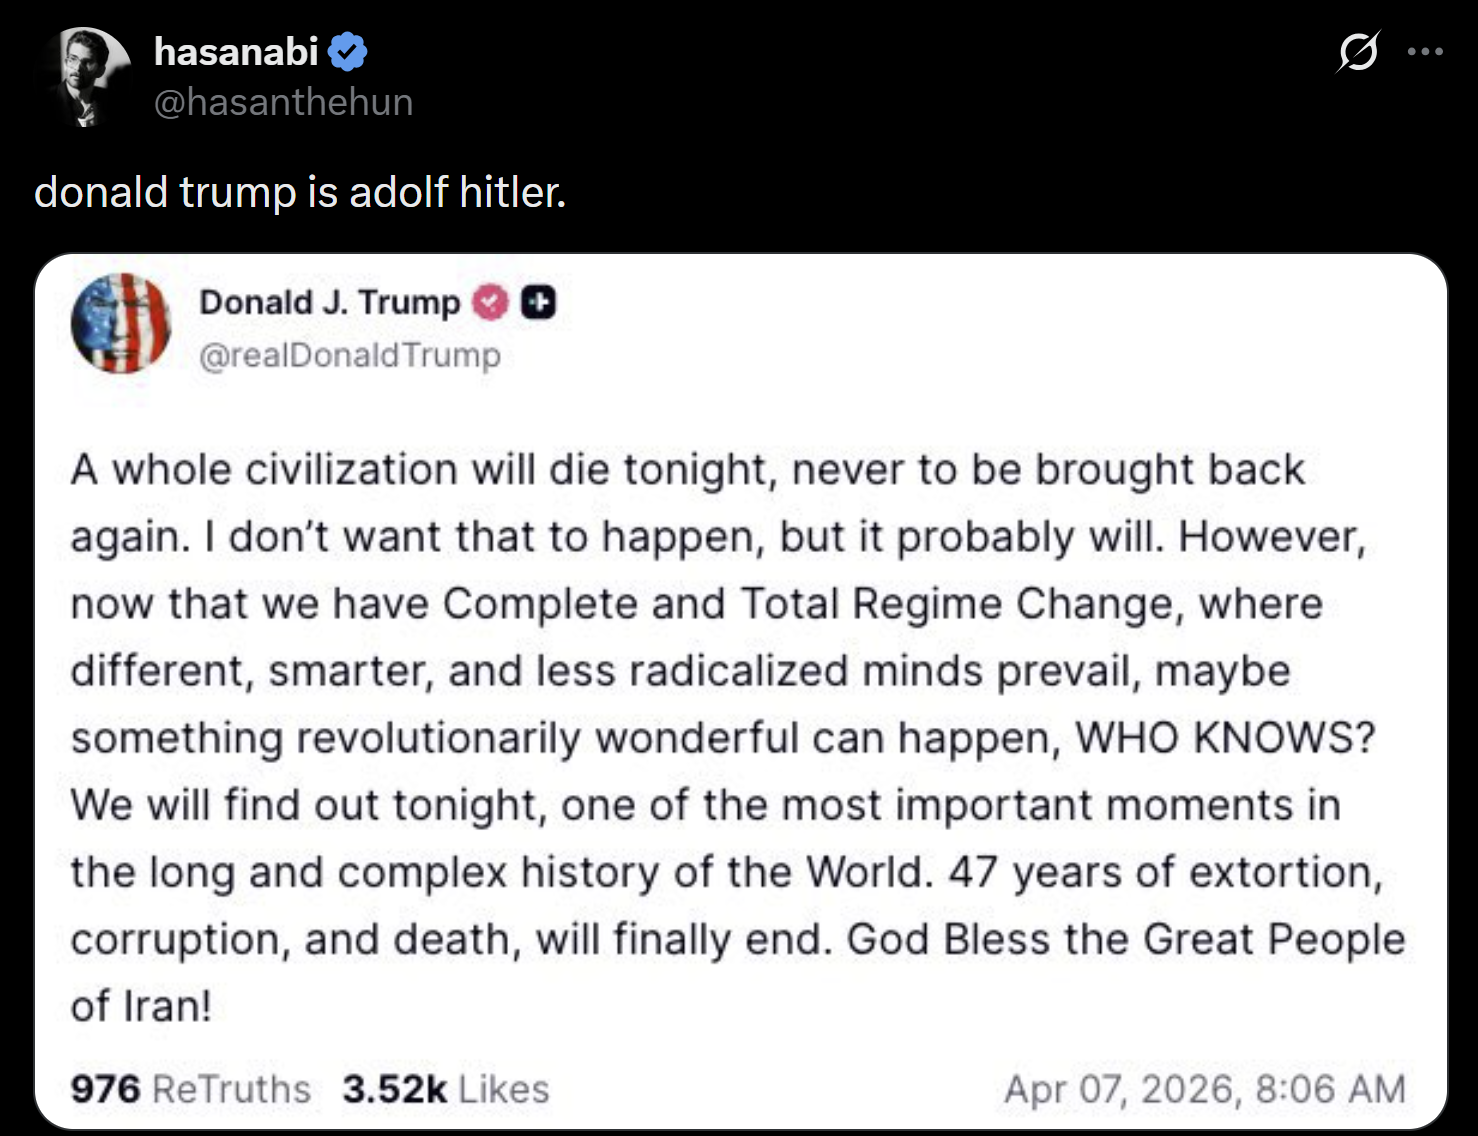Click the tweet text above the image
Viewport: 1478px width, 1136px height.
300,192
